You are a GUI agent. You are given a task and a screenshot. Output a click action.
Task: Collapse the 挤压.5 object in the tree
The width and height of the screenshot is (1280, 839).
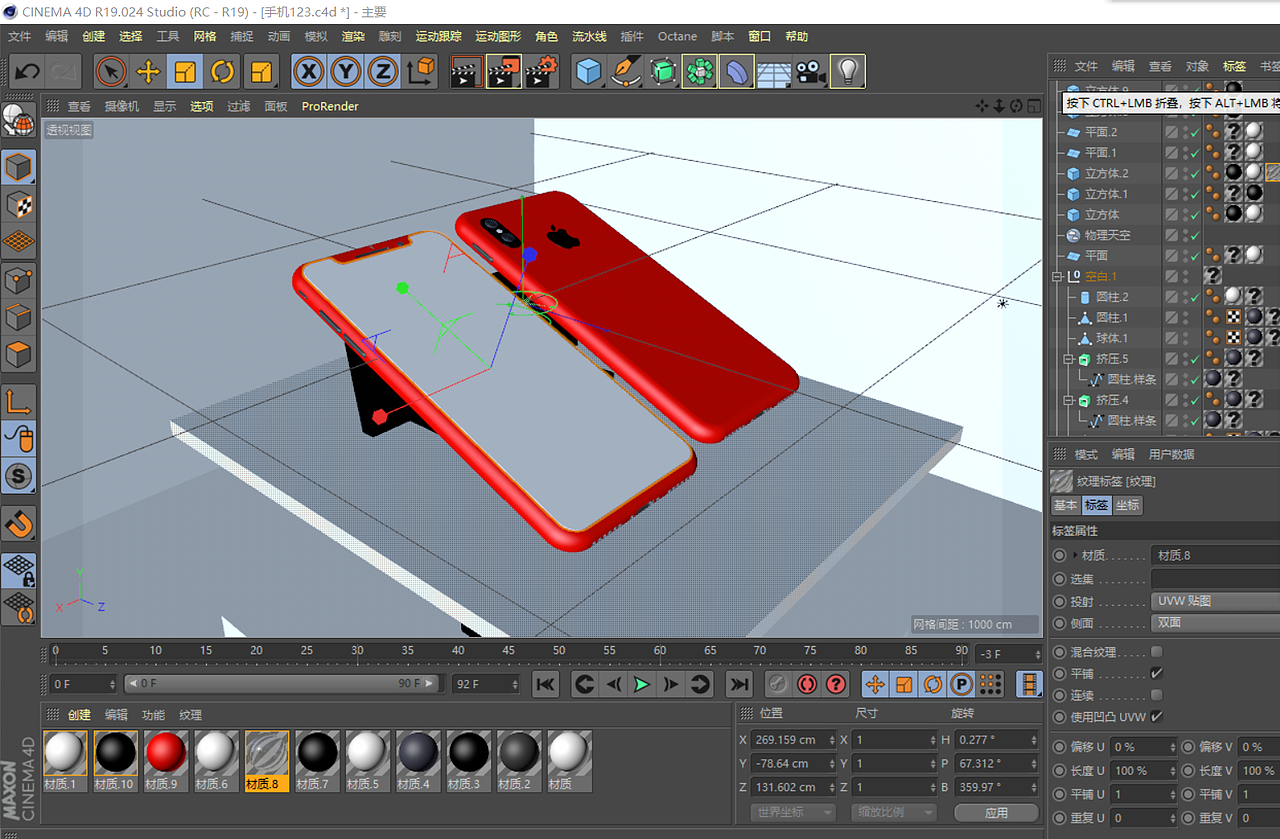point(1069,359)
